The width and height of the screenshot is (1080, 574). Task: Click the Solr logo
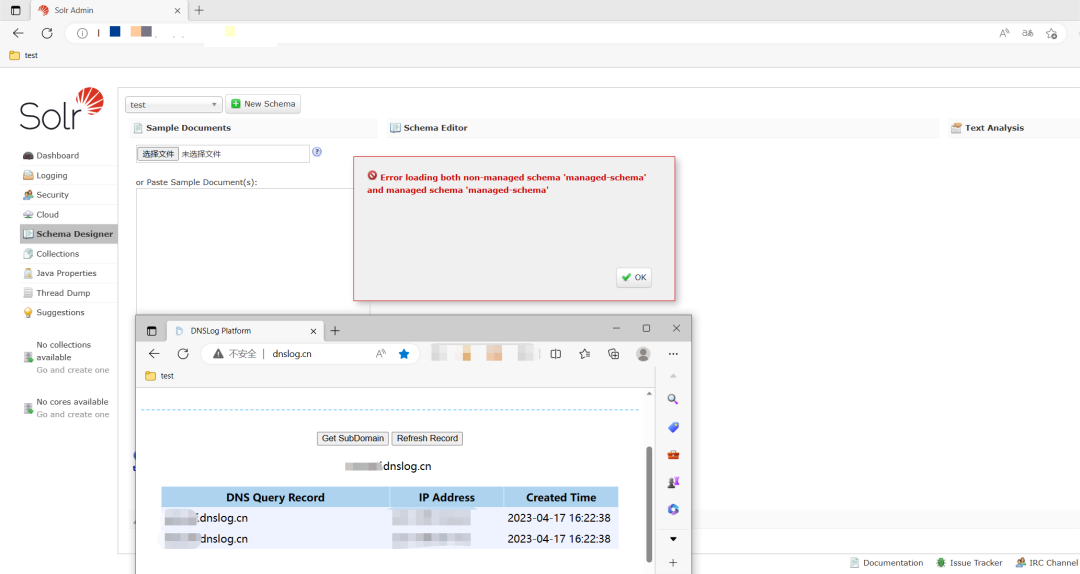pyautogui.click(x=62, y=109)
